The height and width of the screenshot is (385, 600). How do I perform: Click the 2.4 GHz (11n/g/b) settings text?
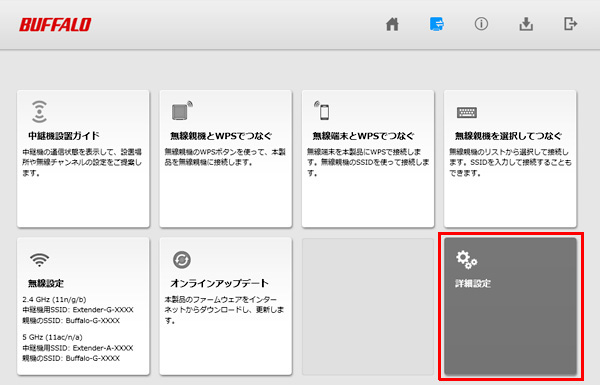point(54,299)
